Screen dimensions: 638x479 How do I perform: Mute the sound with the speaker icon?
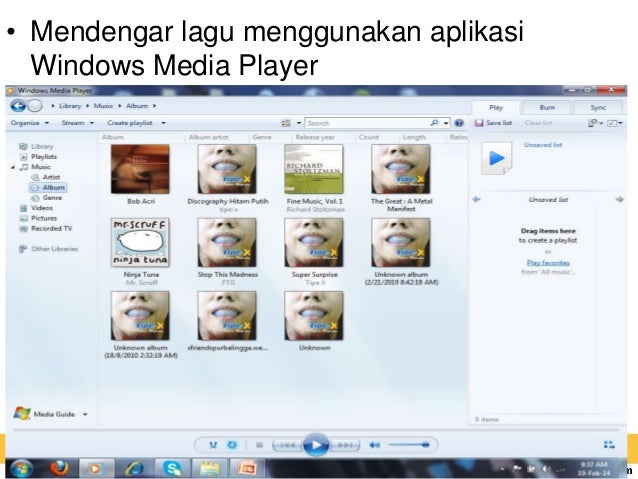(375, 445)
